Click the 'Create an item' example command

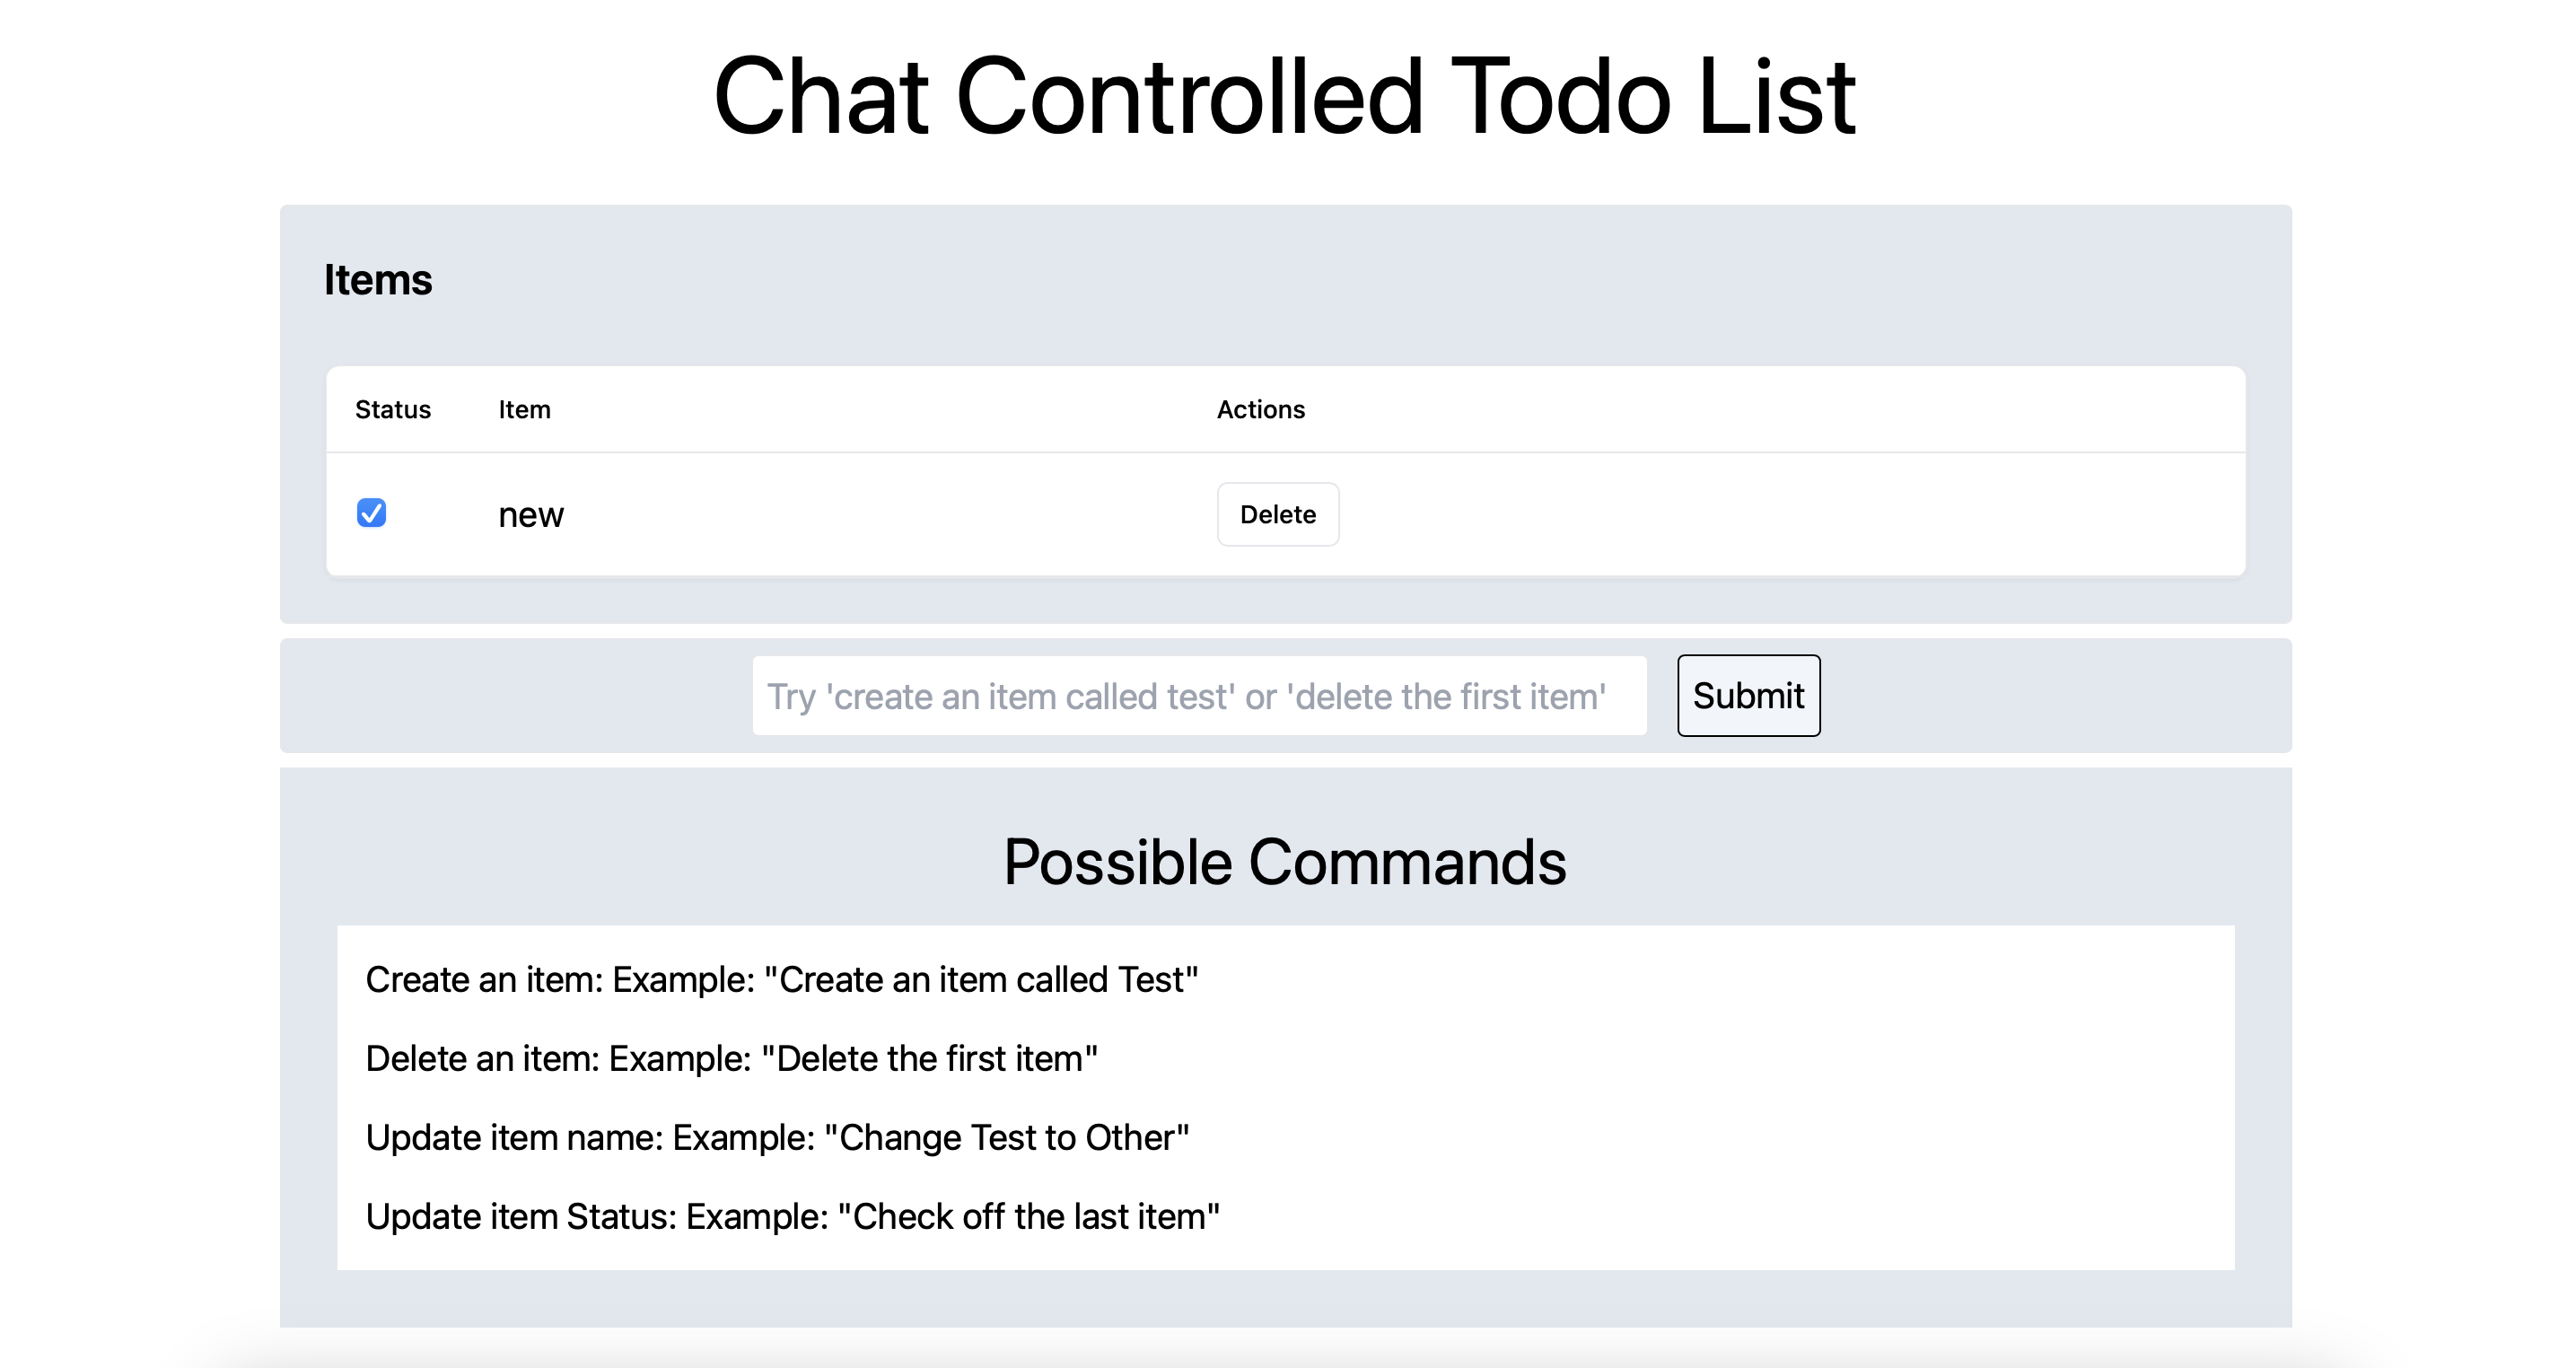pyautogui.click(x=782, y=980)
